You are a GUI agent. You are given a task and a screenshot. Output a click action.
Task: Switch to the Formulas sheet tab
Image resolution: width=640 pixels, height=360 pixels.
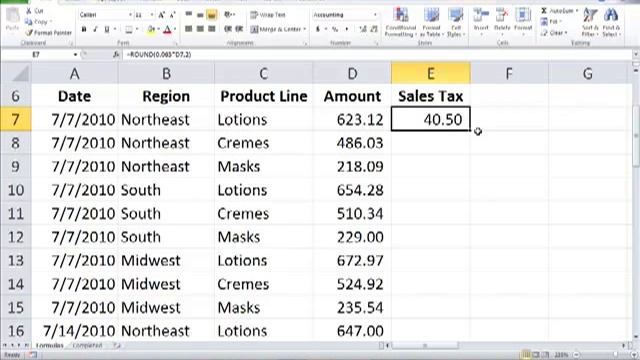click(x=49, y=346)
